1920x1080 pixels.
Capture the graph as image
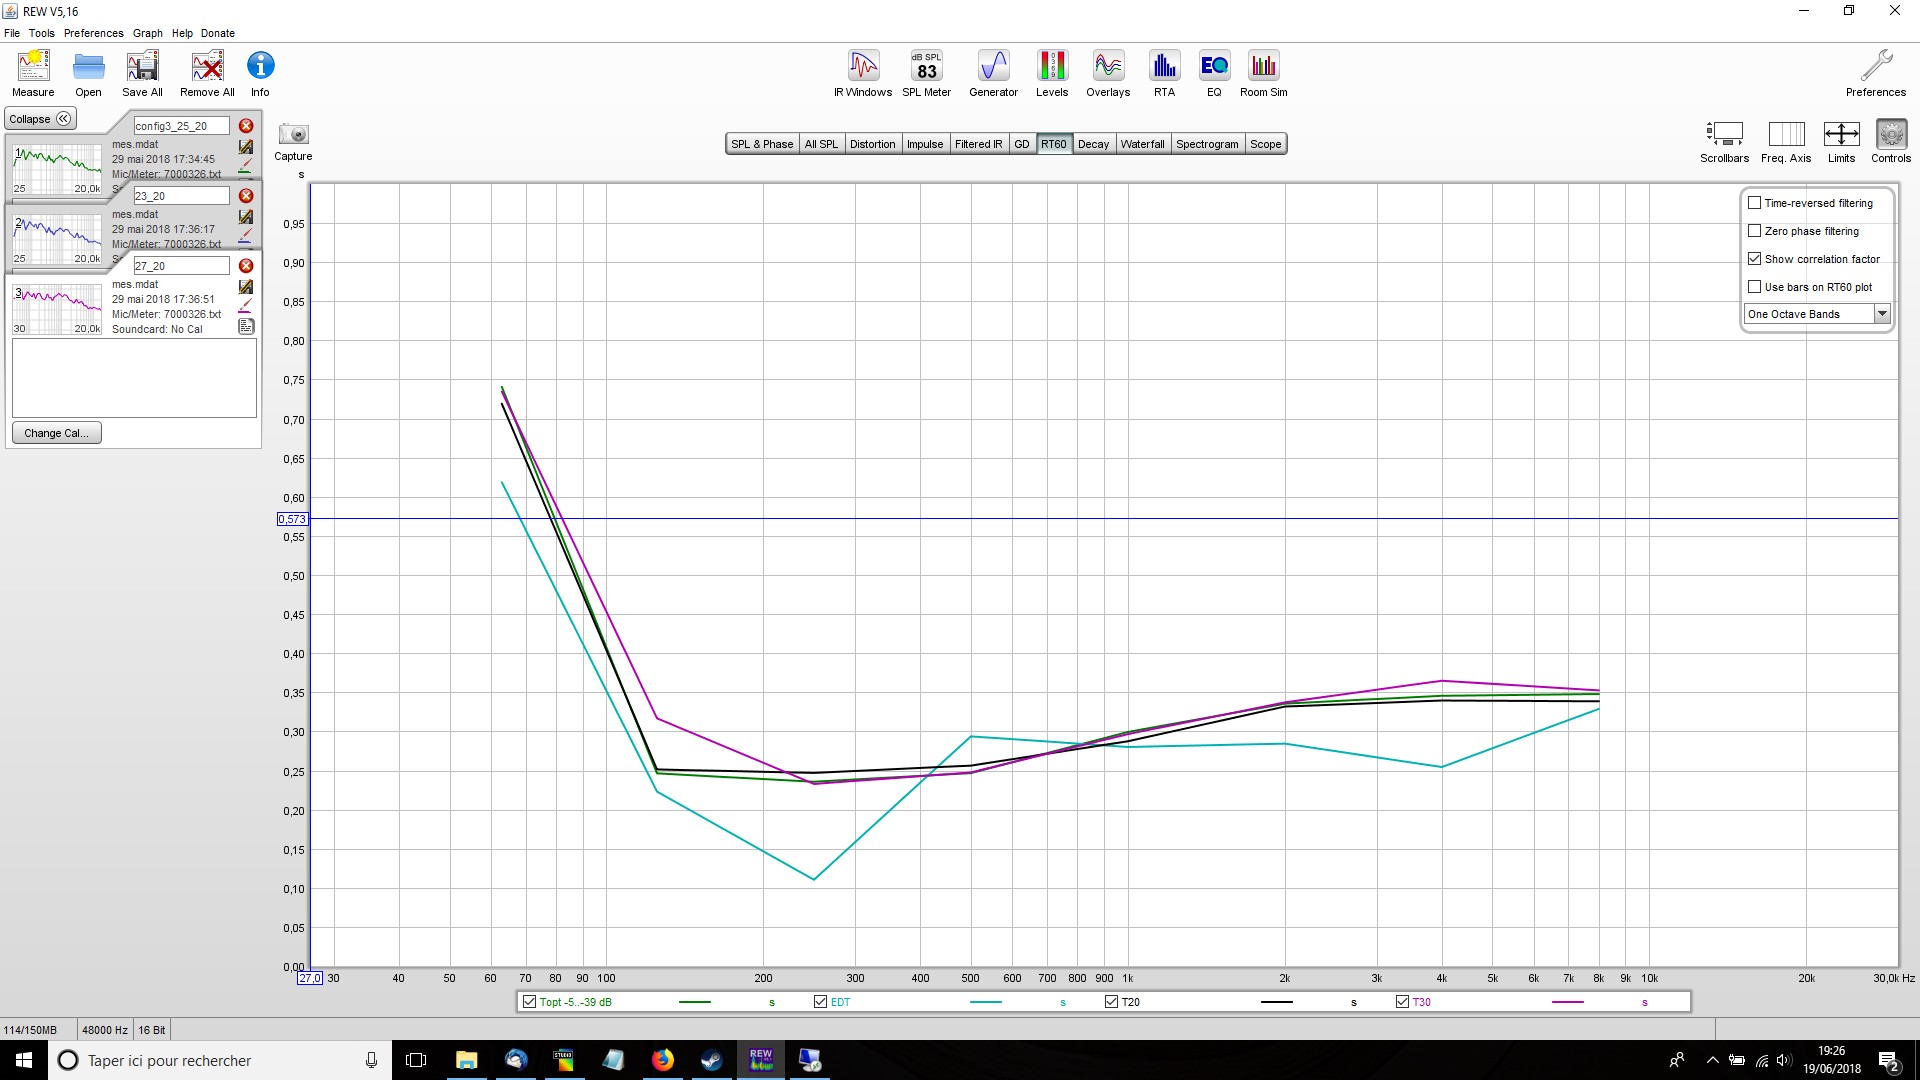coord(293,142)
